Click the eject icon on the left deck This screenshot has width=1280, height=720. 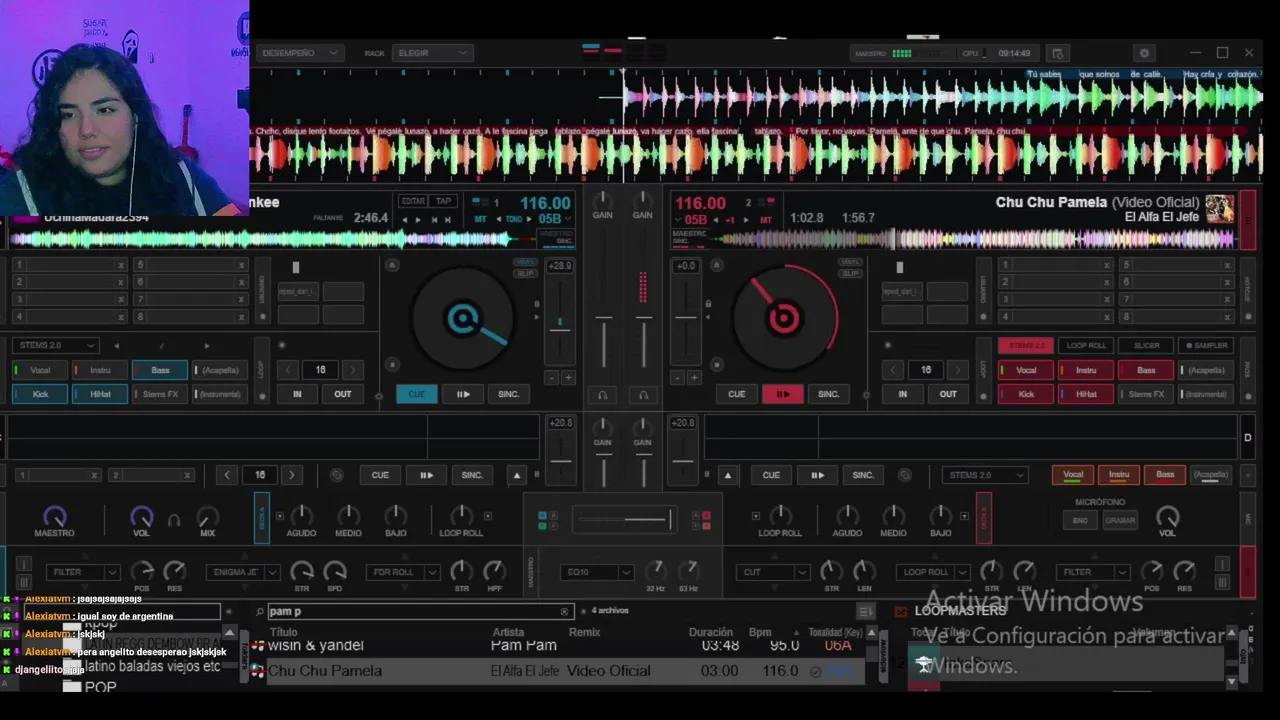tap(392, 265)
